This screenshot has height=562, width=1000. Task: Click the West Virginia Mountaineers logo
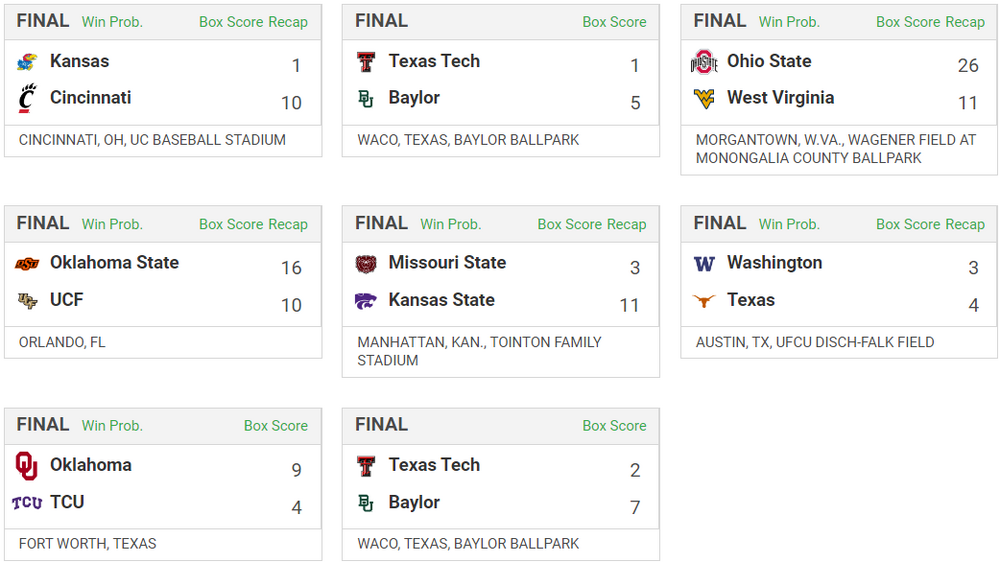click(704, 98)
